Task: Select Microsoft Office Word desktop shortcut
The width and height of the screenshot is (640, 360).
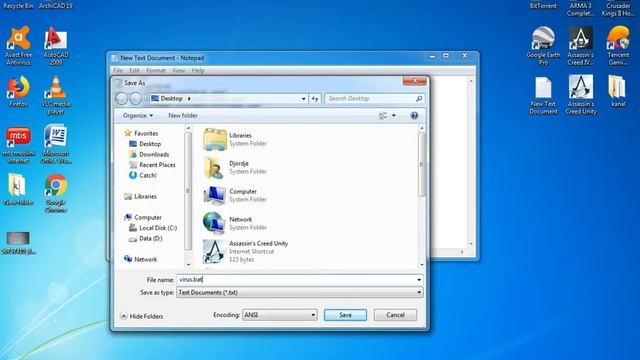Action: (x=56, y=144)
